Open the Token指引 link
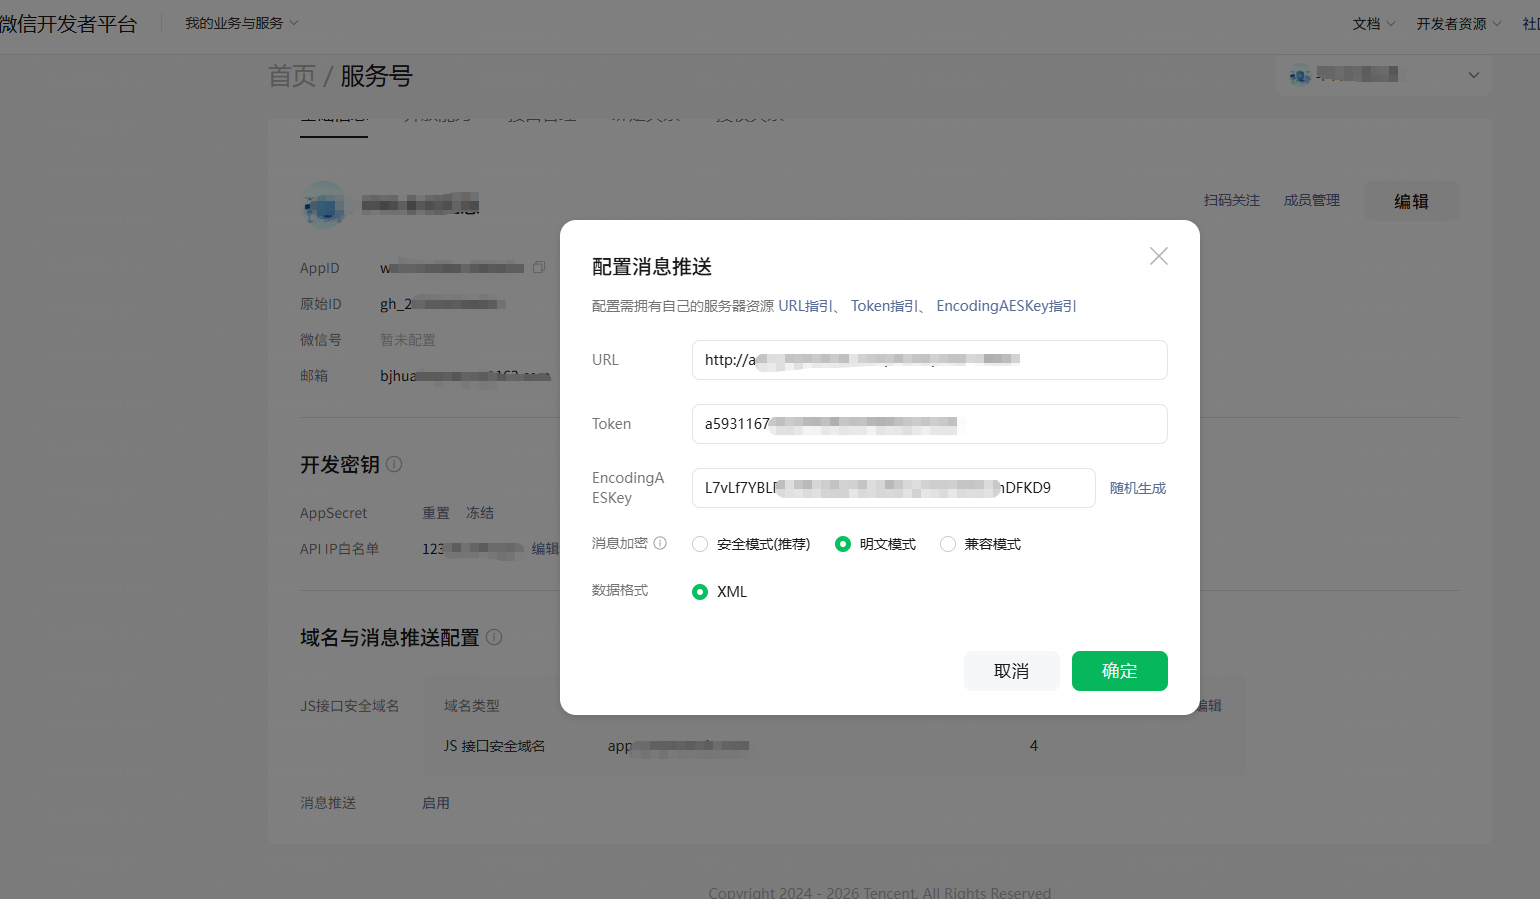1540x899 pixels. 885,306
